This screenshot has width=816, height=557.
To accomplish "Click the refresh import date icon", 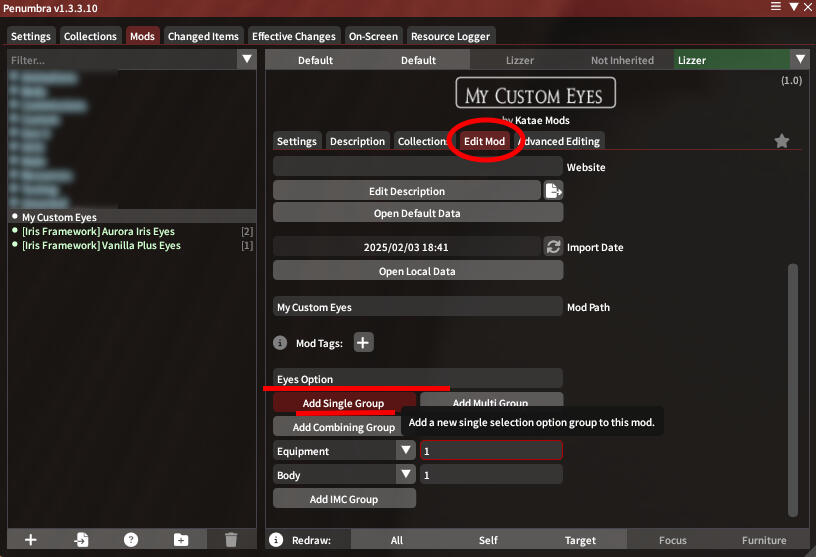I will click(x=553, y=247).
